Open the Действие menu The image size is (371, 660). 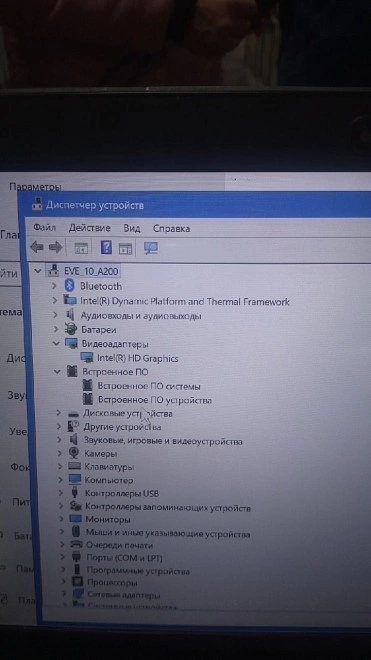coord(89,228)
